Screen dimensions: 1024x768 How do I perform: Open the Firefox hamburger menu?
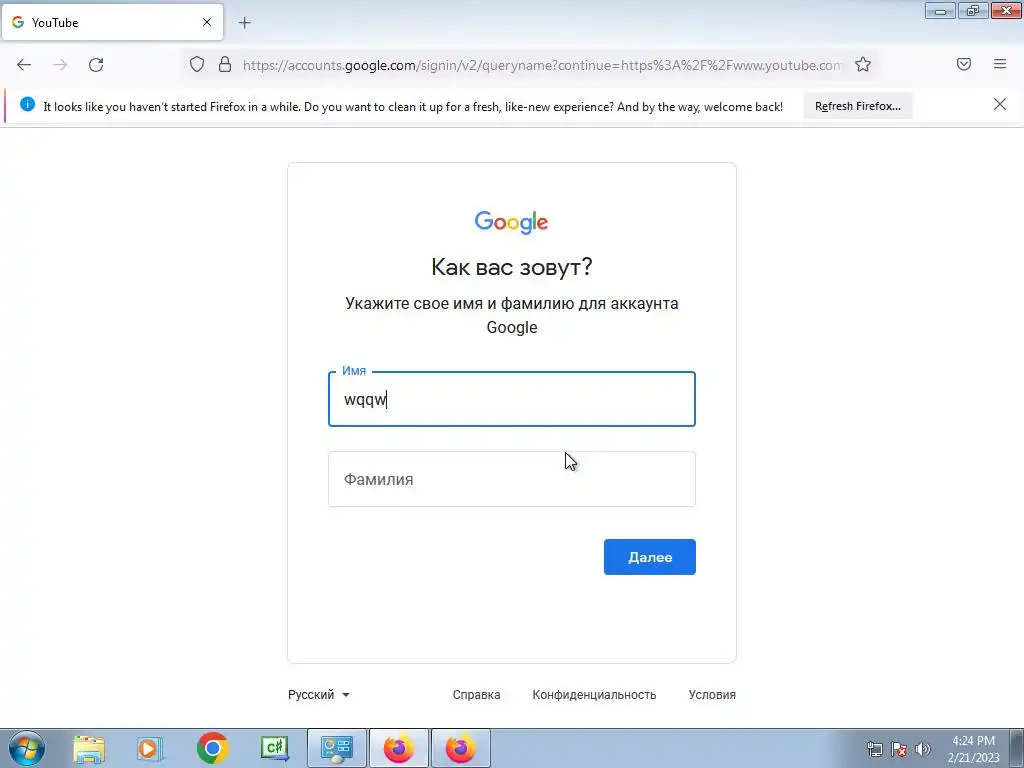[x=1000, y=64]
